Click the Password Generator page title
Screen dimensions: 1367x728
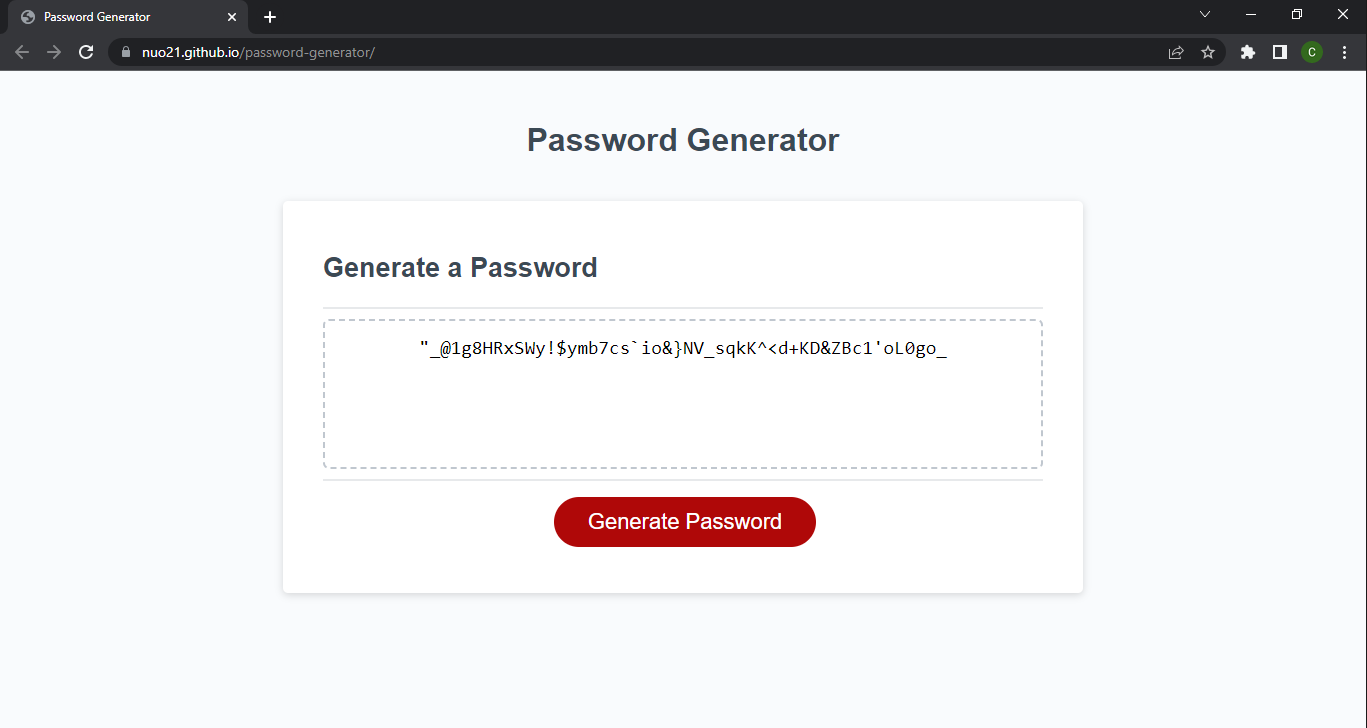tap(683, 139)
